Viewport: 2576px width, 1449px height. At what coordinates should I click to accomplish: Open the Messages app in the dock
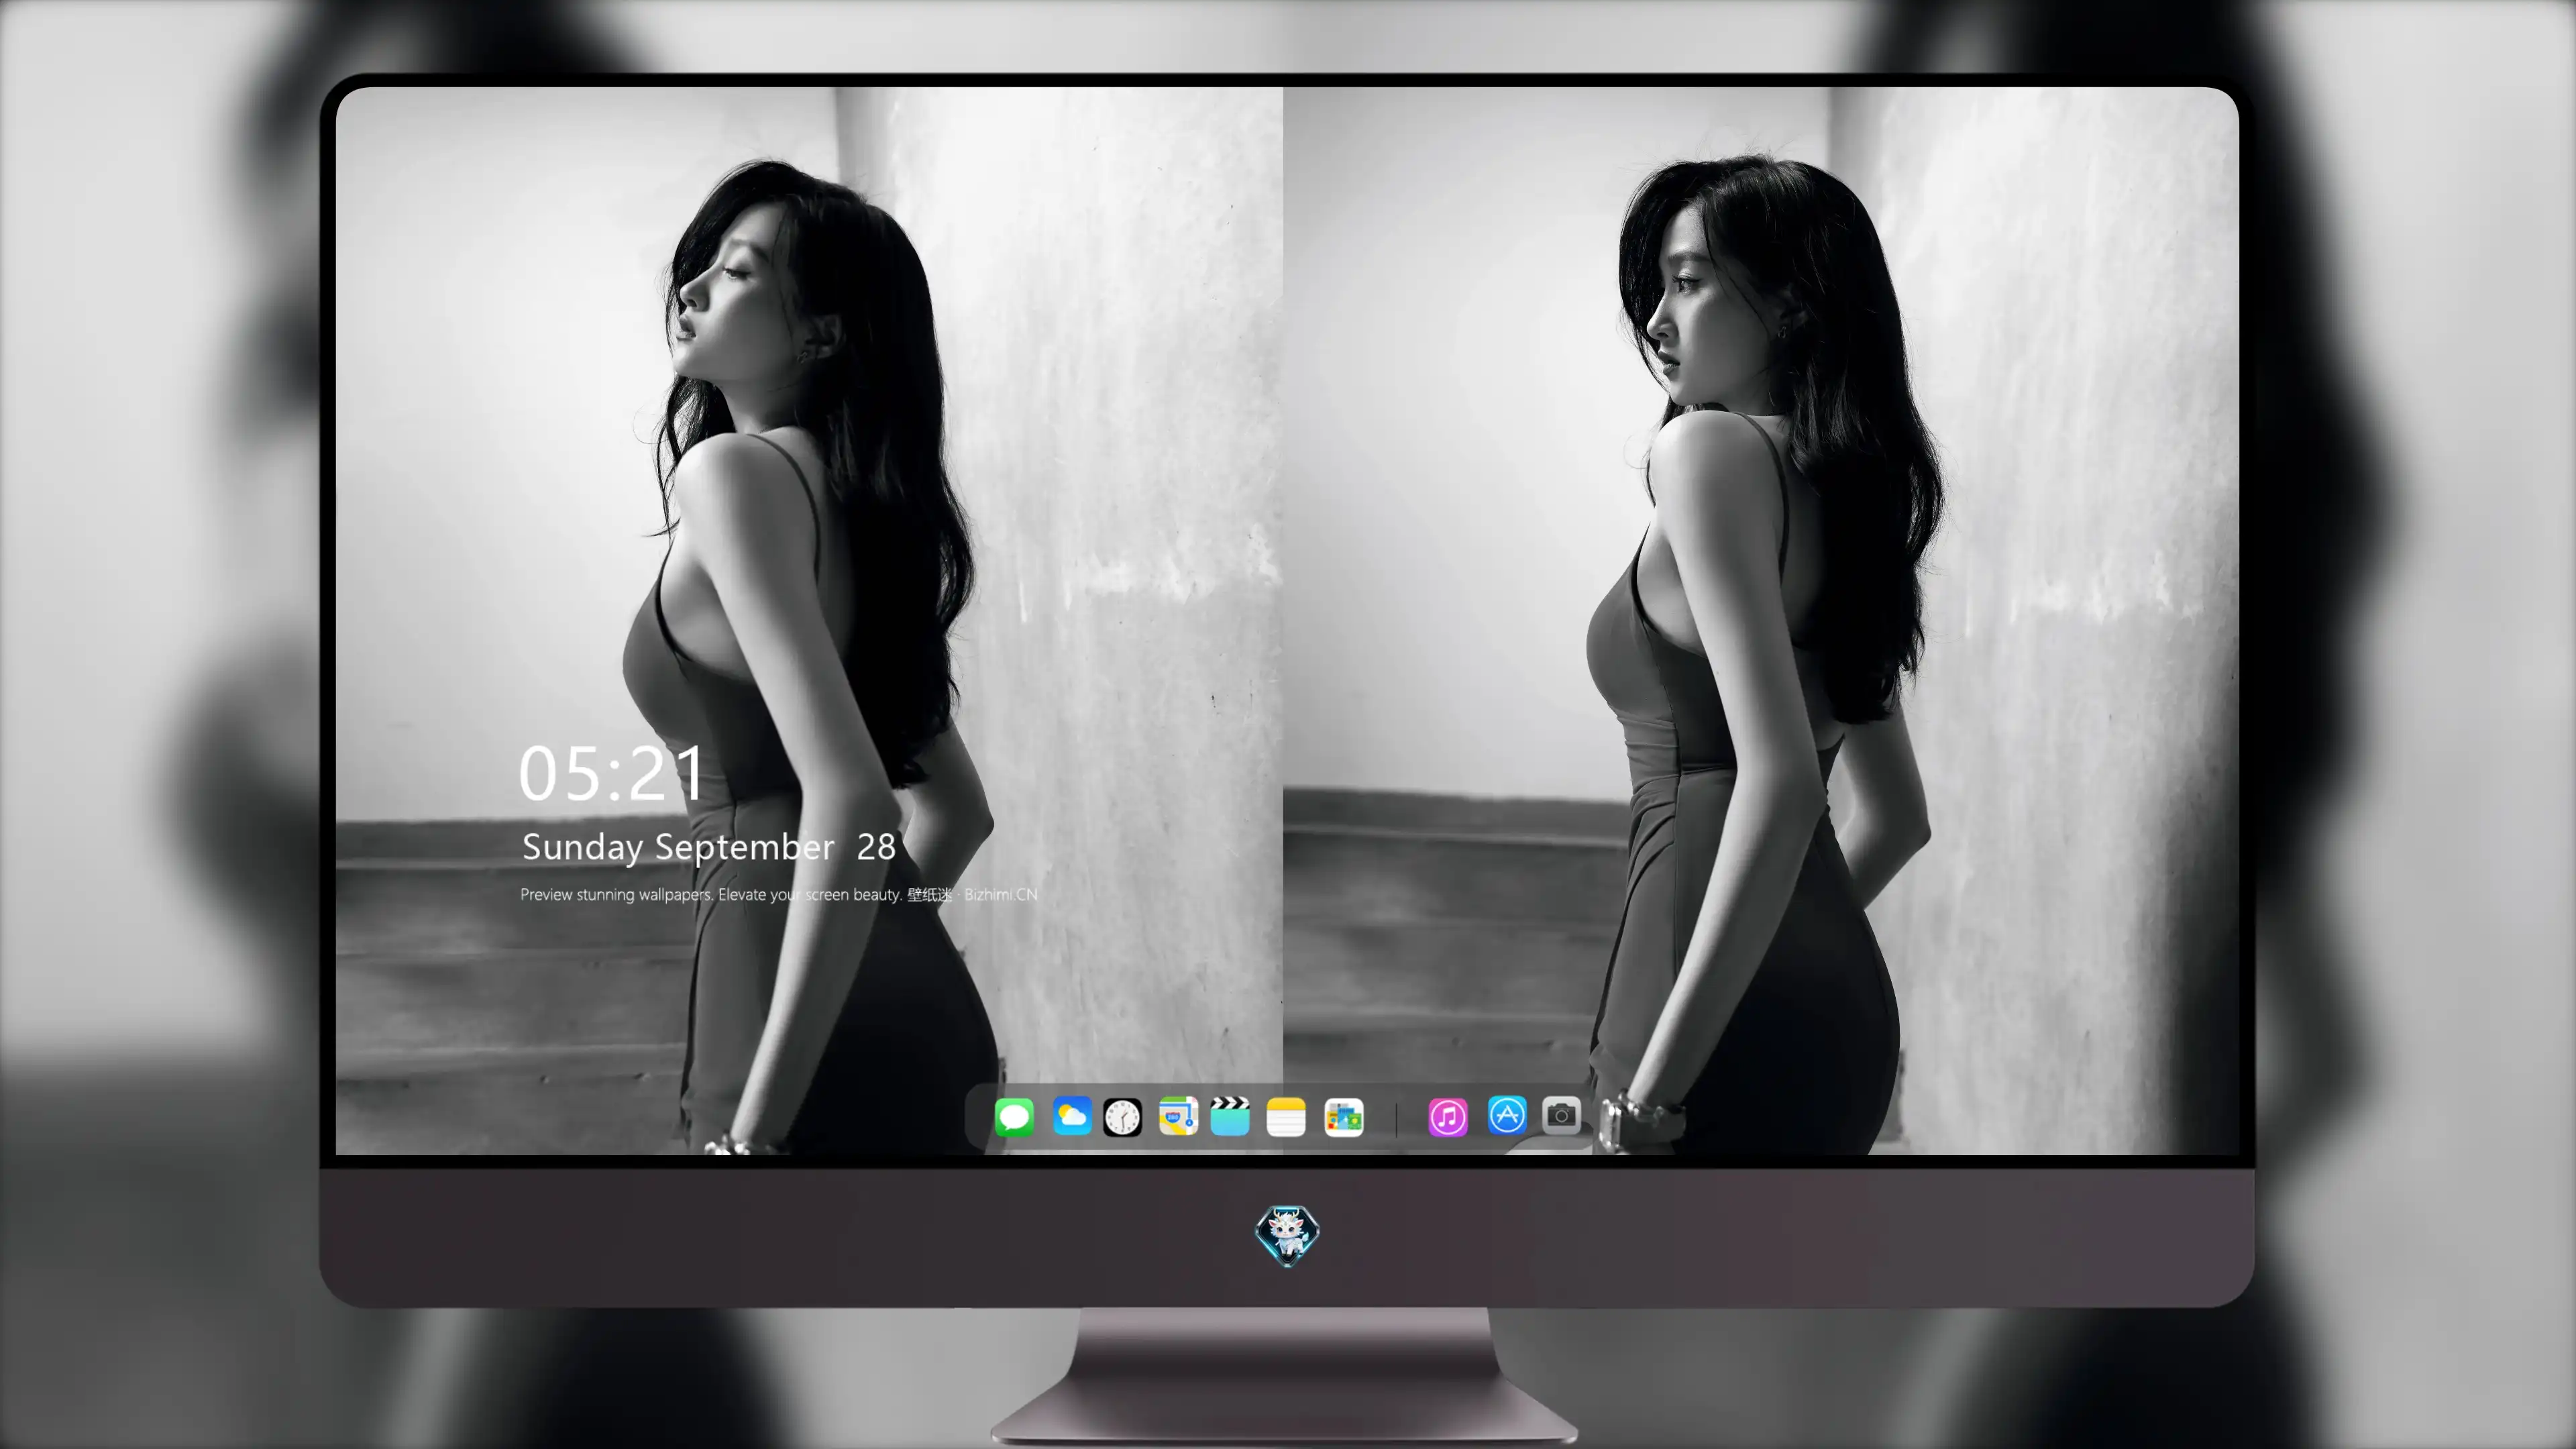(x=1014, y=1117)
